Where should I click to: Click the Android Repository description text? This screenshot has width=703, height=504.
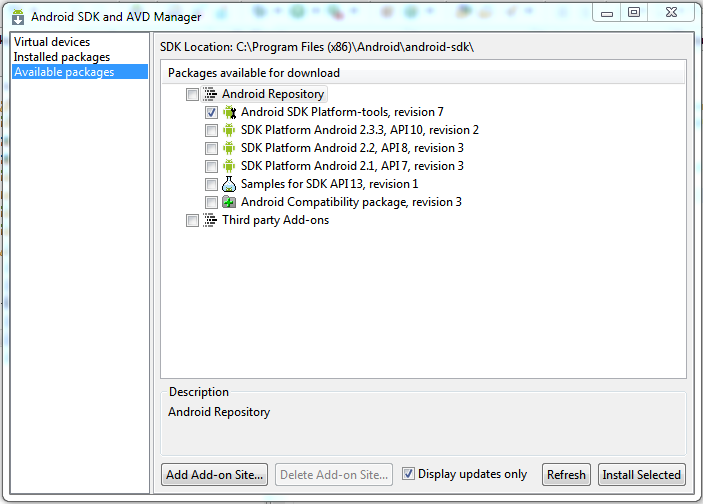click(x=219, y=412)
